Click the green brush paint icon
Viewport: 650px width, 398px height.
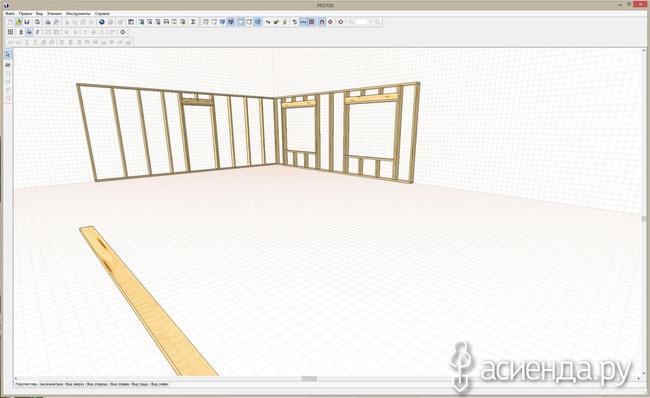(x=276, y=22)
